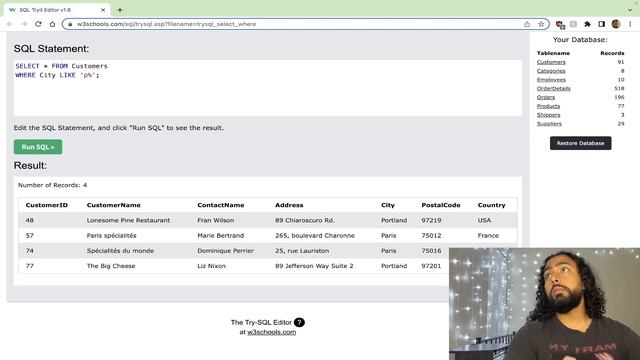The image size is (640, 360).
Task: Click the browser forward arrow
Action: (24, 24)
